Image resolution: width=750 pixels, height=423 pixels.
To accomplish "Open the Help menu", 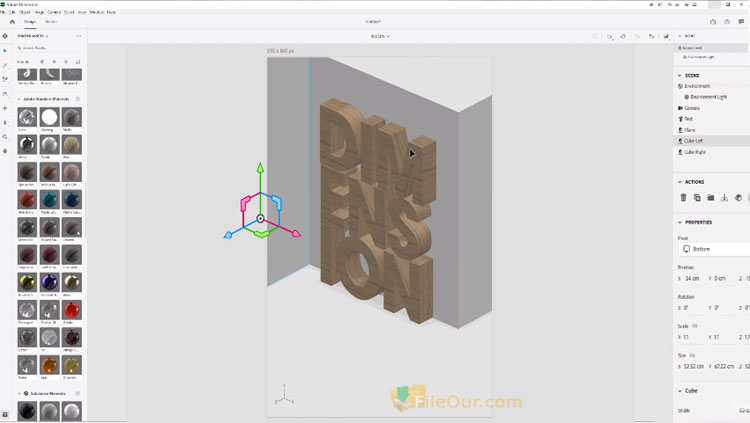I will [x=111, y=12].
